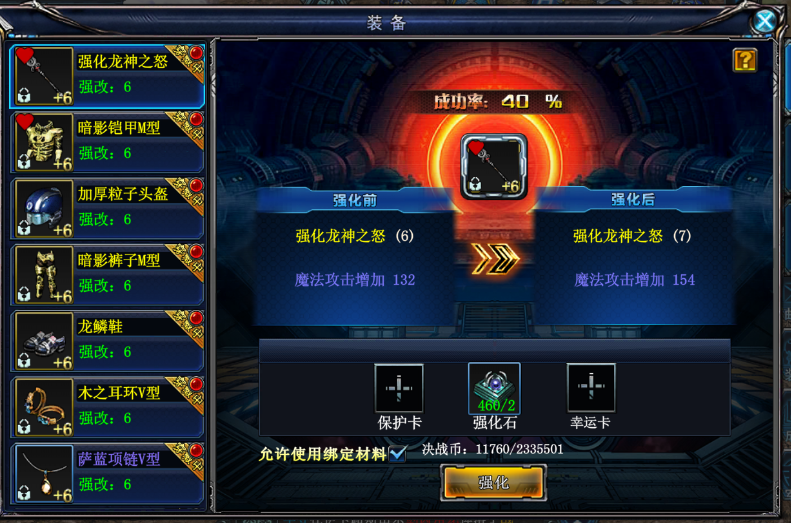Toggle the 允许使用绑定材料 checkbox

click(x=398, y=453)
